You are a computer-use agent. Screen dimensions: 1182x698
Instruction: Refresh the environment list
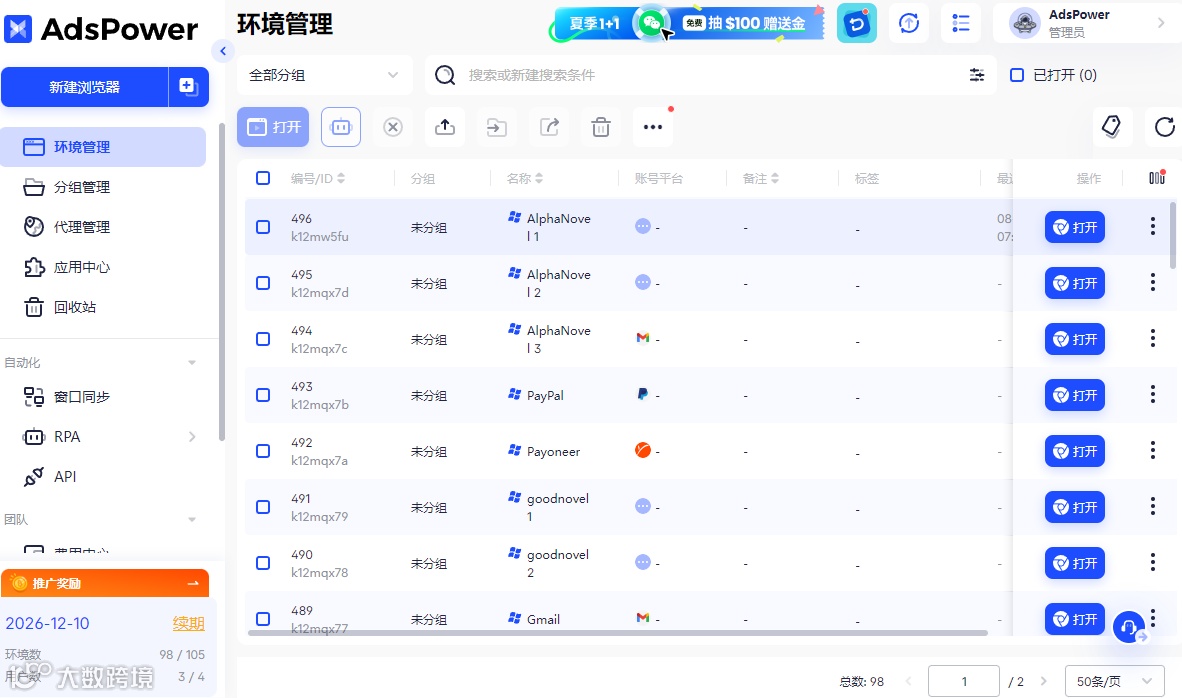point(1164,127)
